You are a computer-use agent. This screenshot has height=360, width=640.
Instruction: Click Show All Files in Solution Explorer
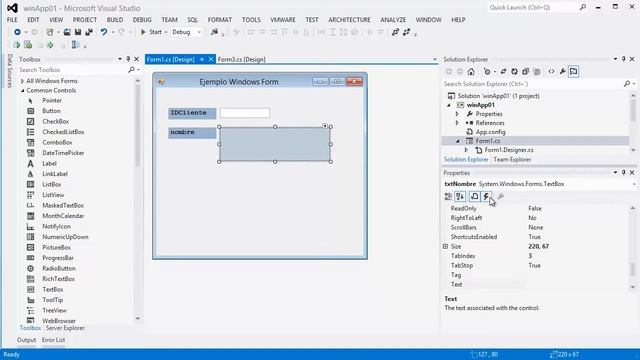537,71
